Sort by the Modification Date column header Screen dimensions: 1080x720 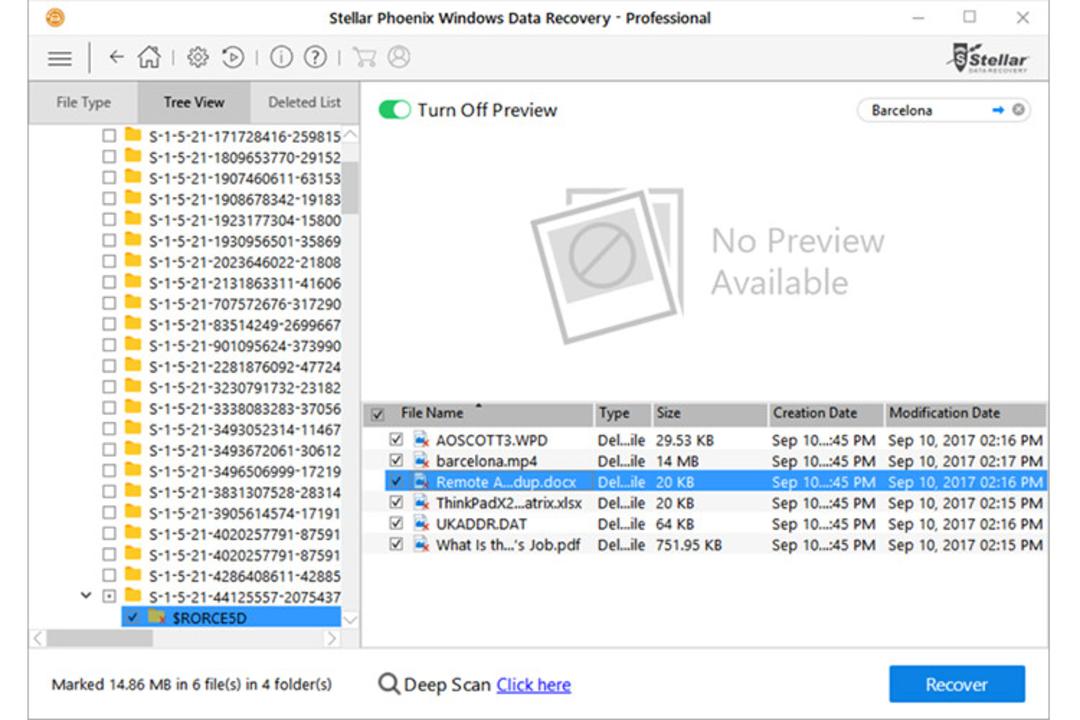(x=965, y=413)
